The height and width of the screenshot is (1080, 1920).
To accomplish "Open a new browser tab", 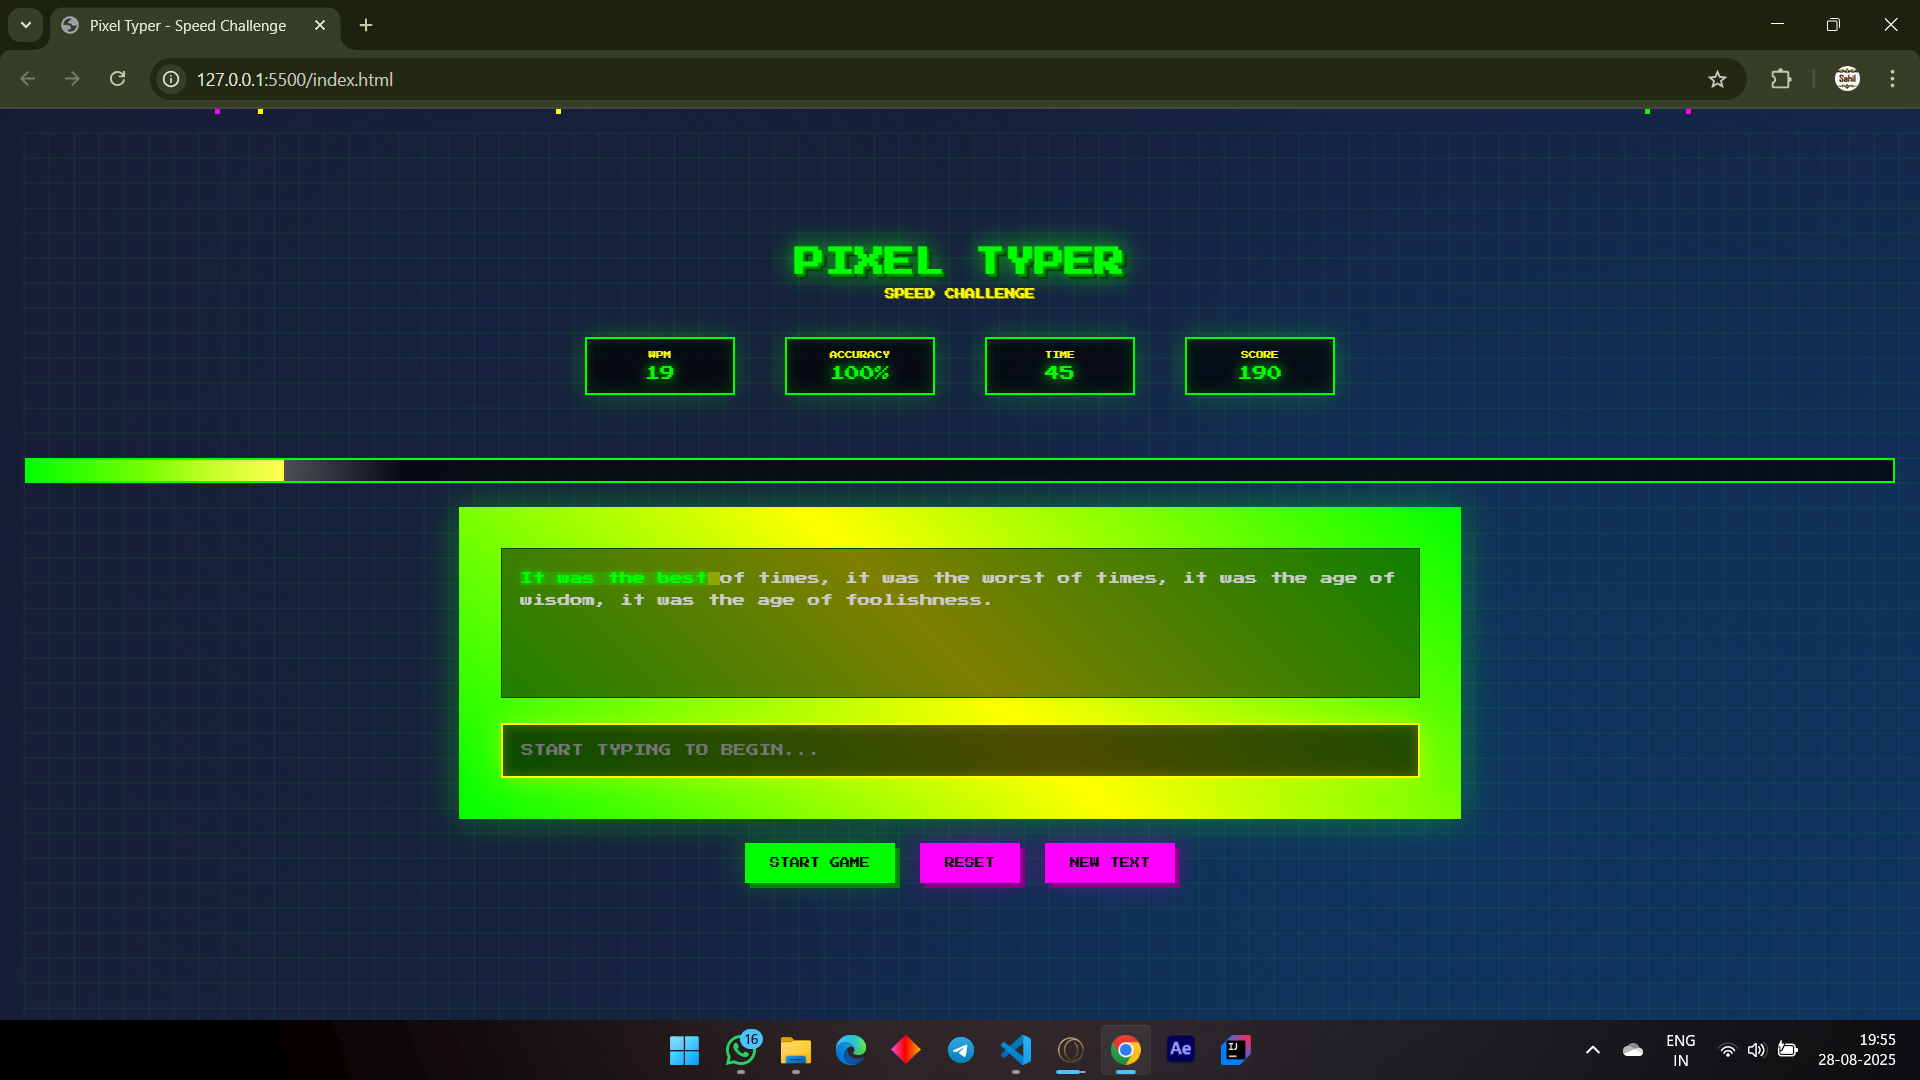I will coord(366,25).
